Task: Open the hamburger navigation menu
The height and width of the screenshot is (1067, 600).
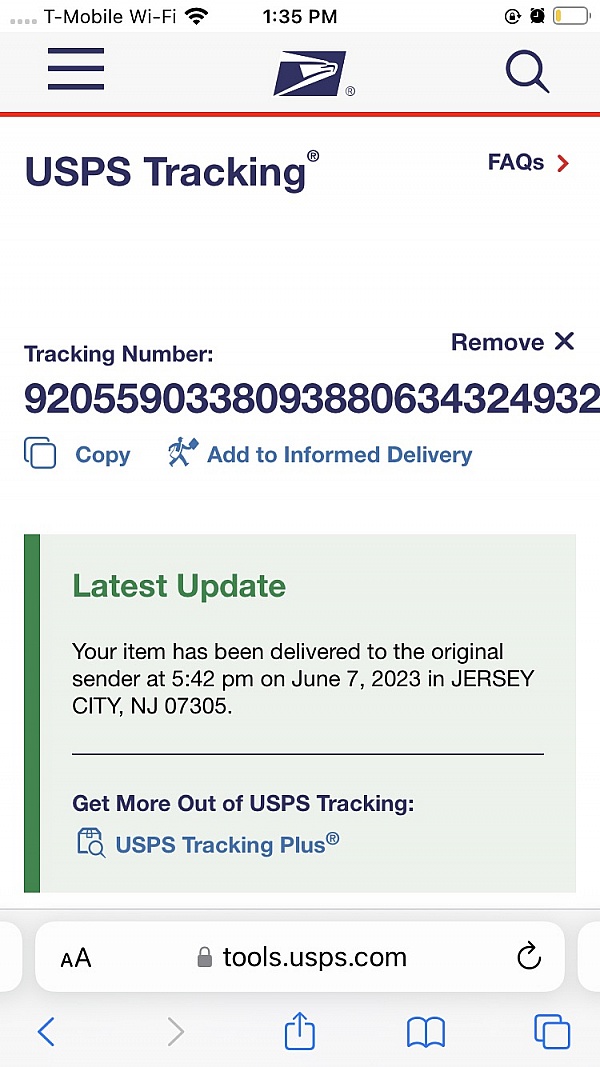Action: 76,69
